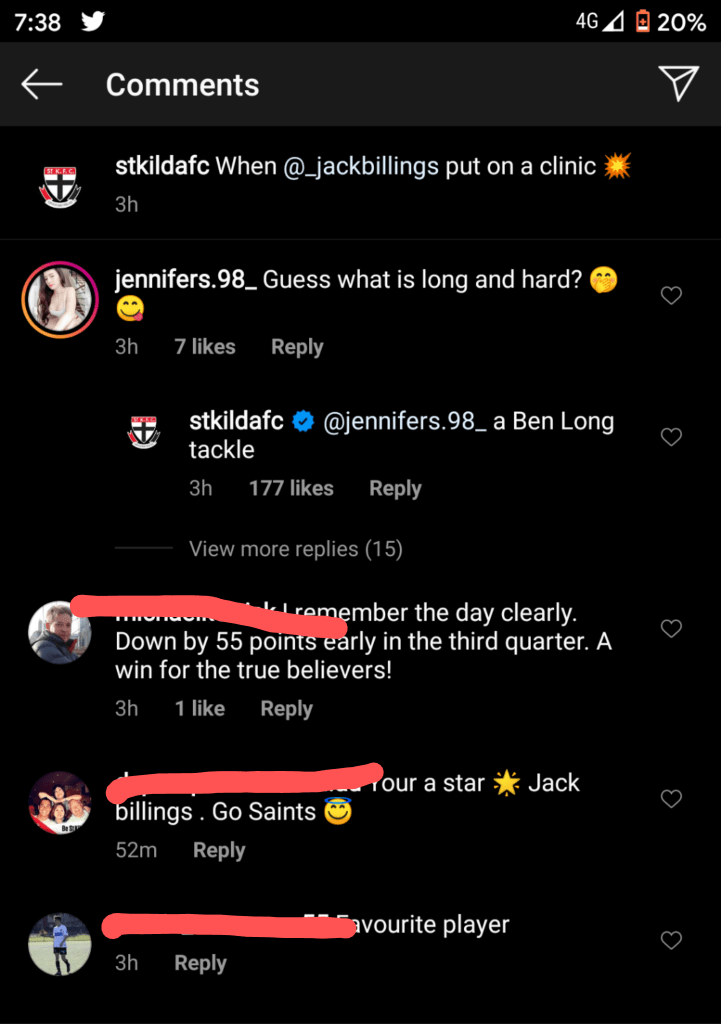This screenshot has height=1024, width=721.
Task: Tap the back arrow in header
Action: (x=42, y=85)
